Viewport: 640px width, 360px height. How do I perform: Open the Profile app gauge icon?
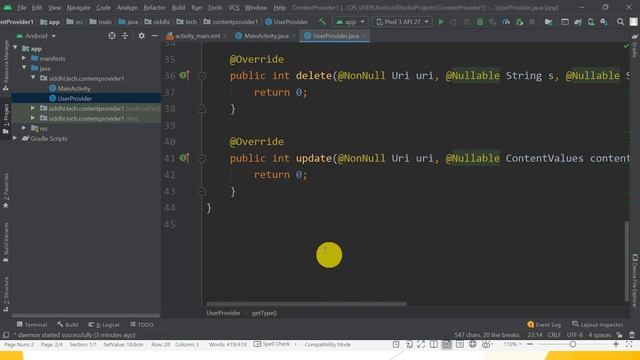pos(506,22)
